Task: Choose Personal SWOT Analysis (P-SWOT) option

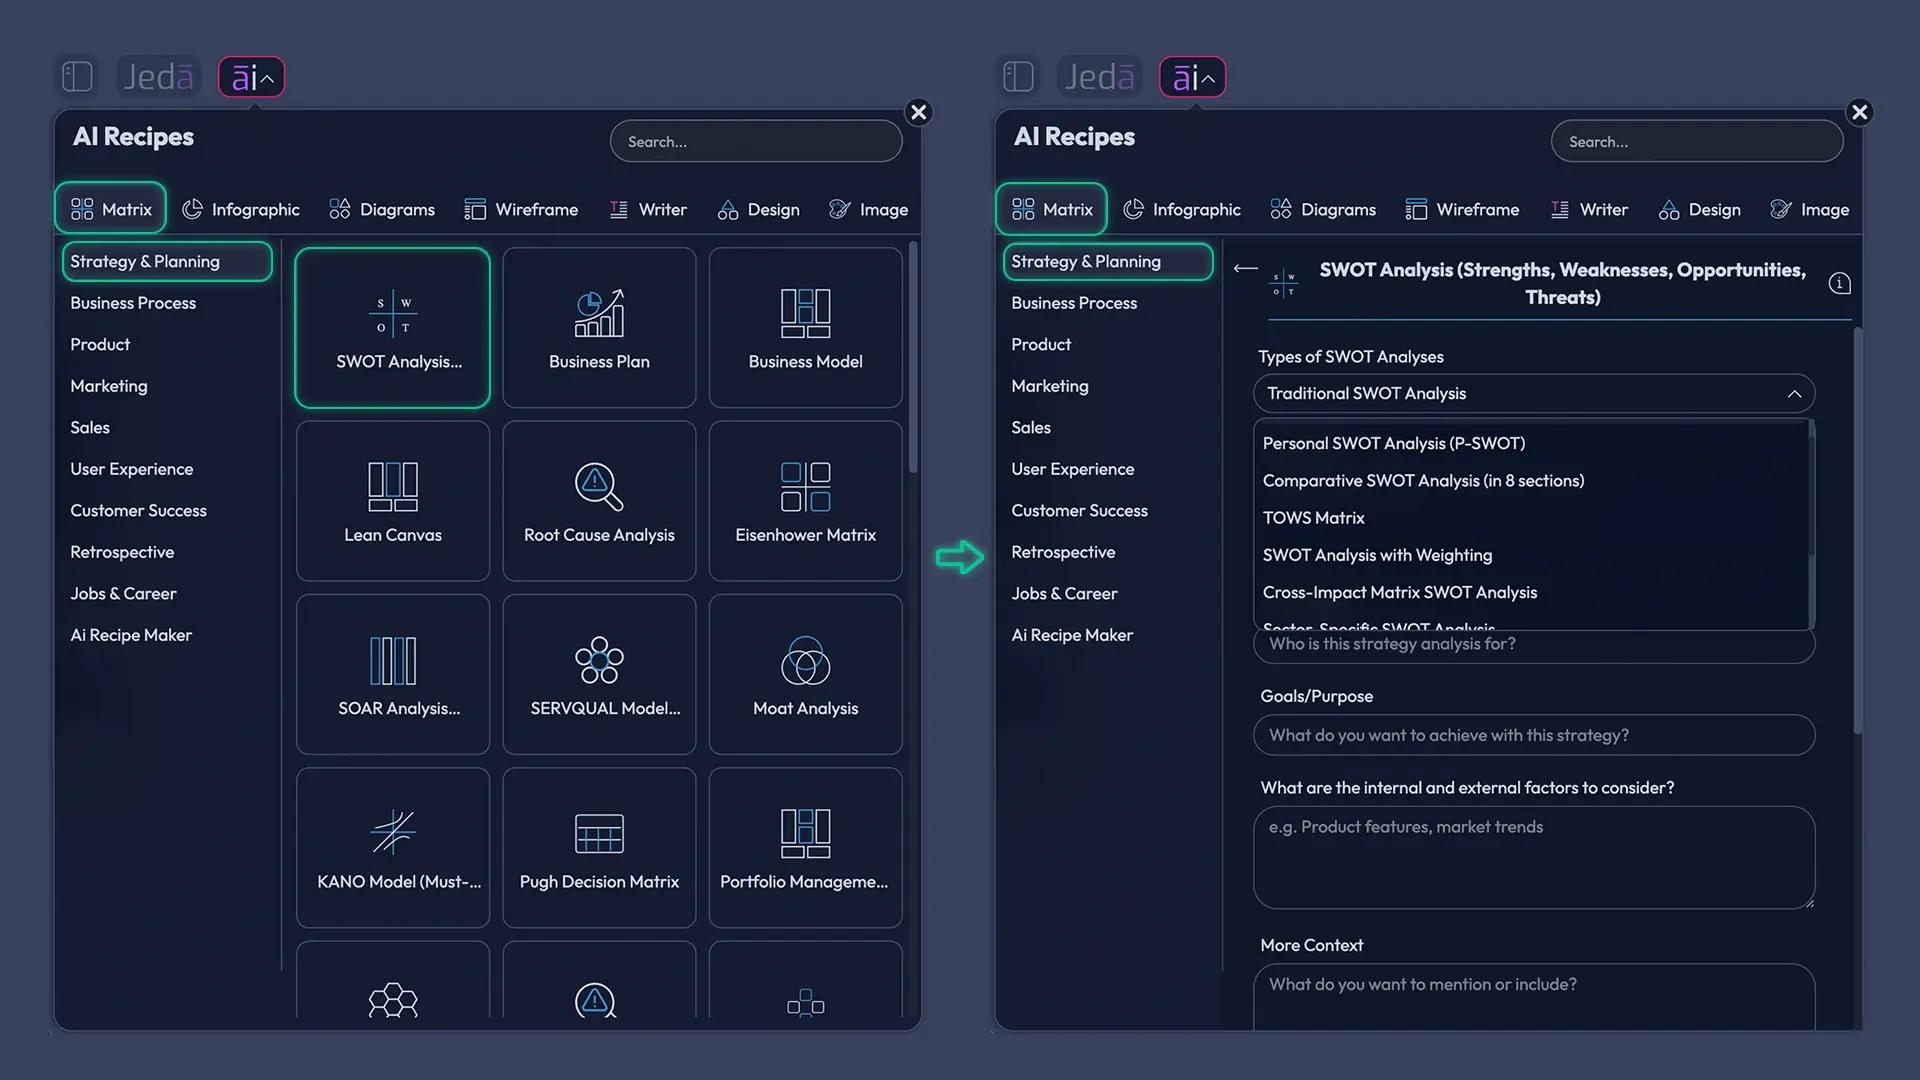Action: point(1393,443)
